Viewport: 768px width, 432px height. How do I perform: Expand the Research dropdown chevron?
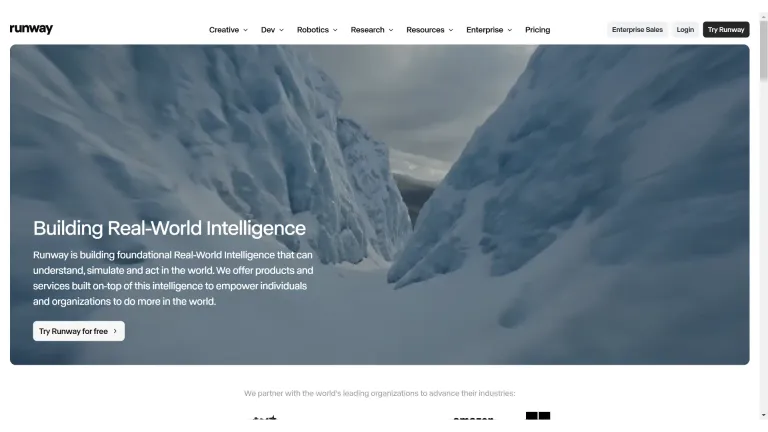click(x=391, y=30)
